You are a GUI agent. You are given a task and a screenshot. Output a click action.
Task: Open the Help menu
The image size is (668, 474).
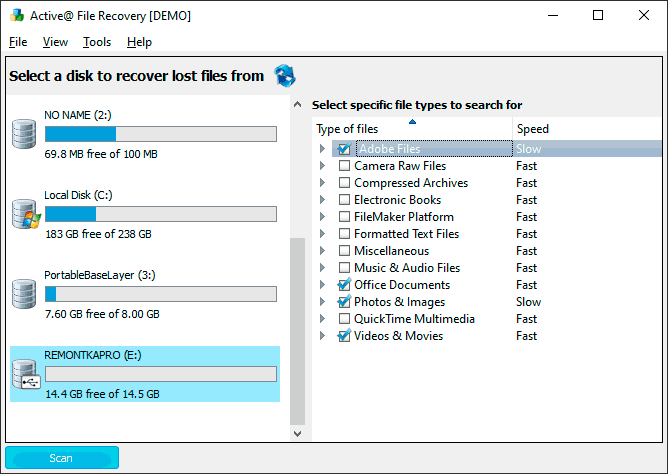click(139, 42)
